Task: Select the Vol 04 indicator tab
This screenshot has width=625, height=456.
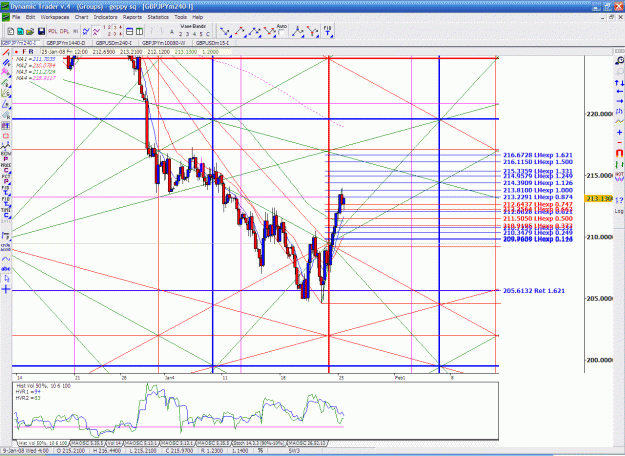Action: pyautogui.click(x=115, y=443)
